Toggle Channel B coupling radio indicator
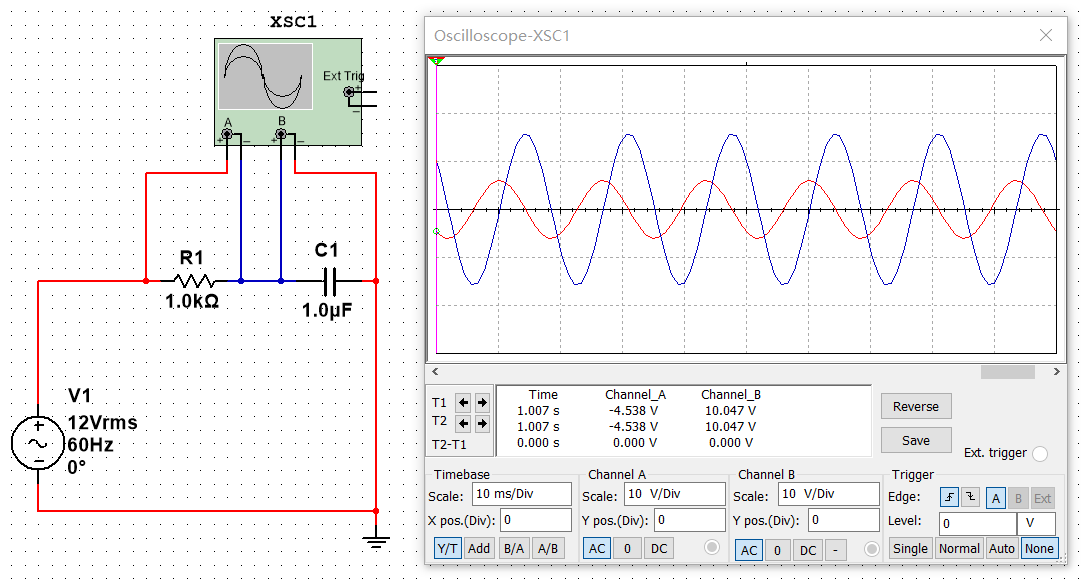This screenshot has height=587, width=1087. click(x=872, y=549)
